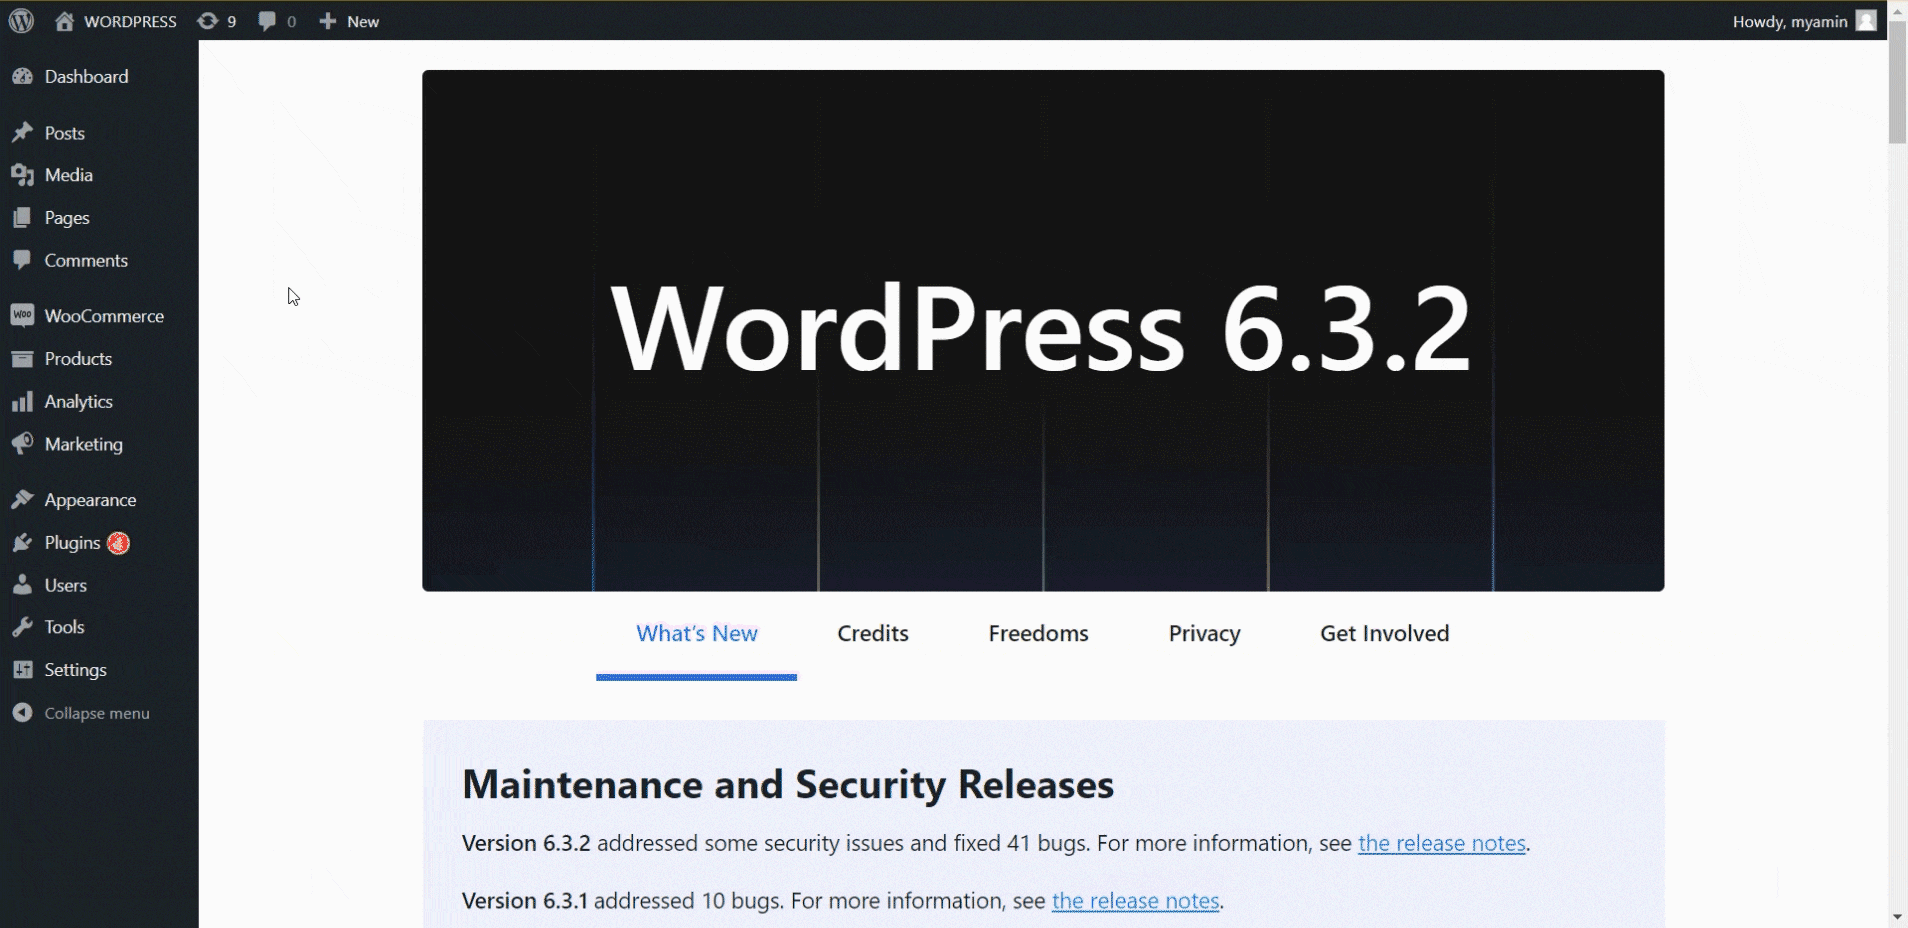Collapse the admin sidebar menu
The height and width of the screenshot is (928, 1908).
(x=96, y=713)
